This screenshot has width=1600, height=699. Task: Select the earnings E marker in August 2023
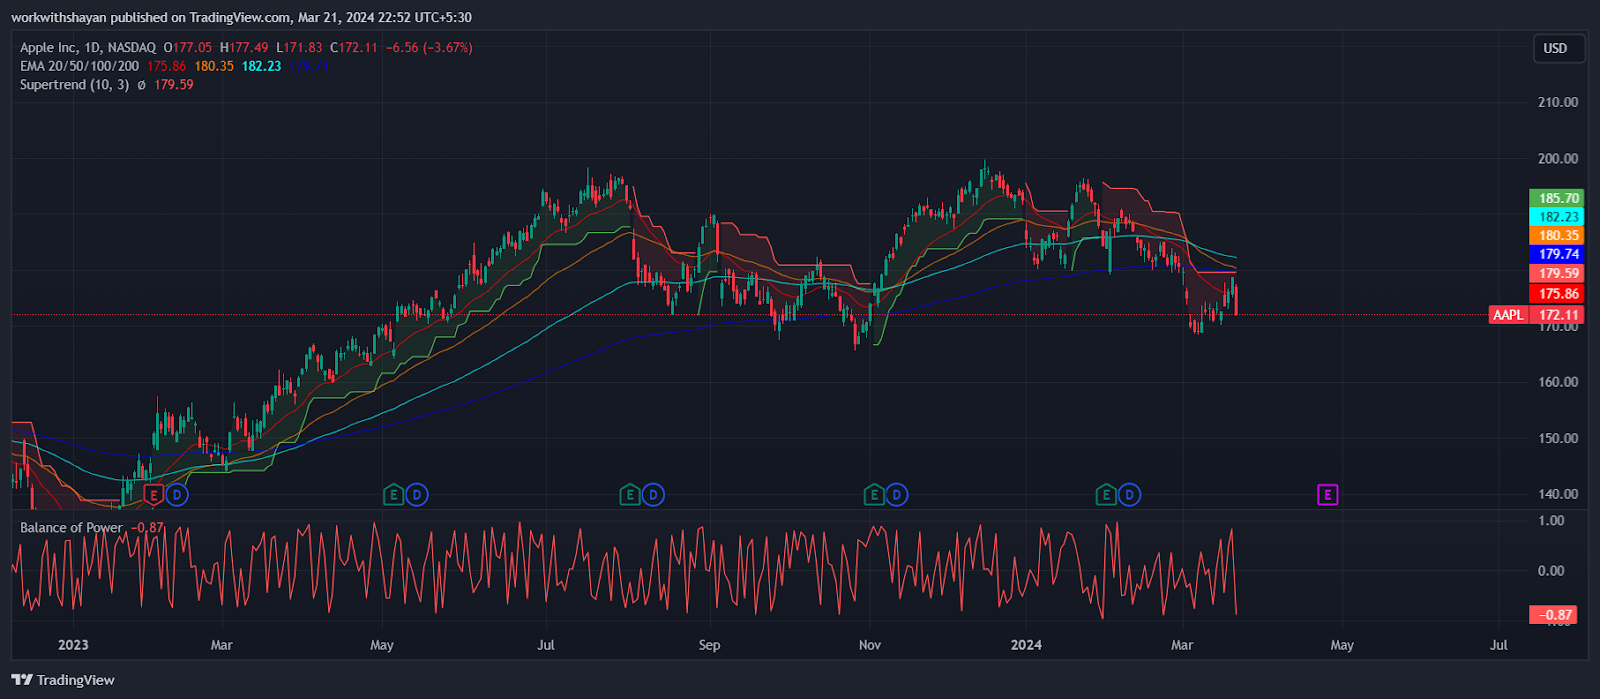click(x=629, y=494)
